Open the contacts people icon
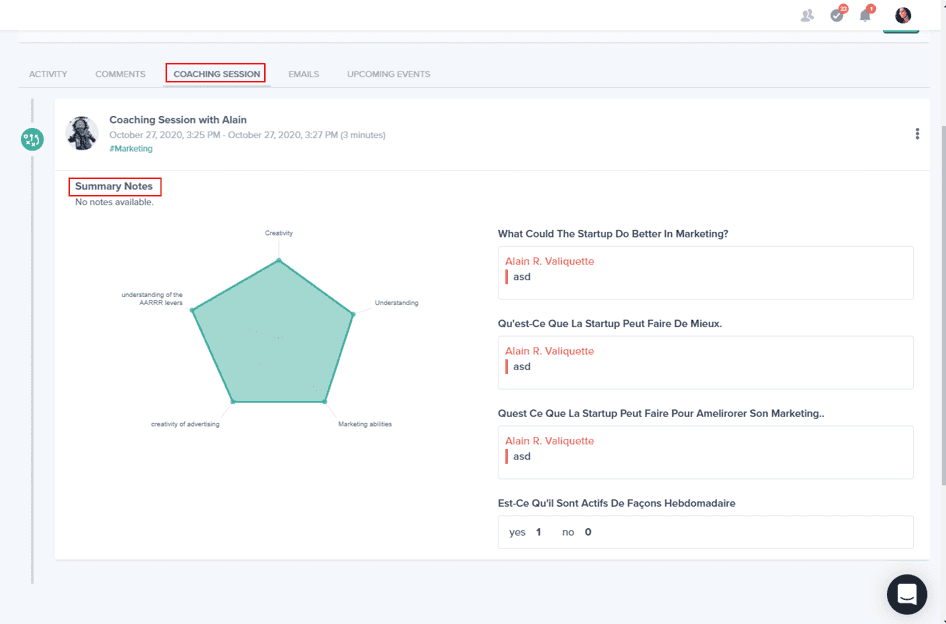946x624 pixels. pos(807,15)
